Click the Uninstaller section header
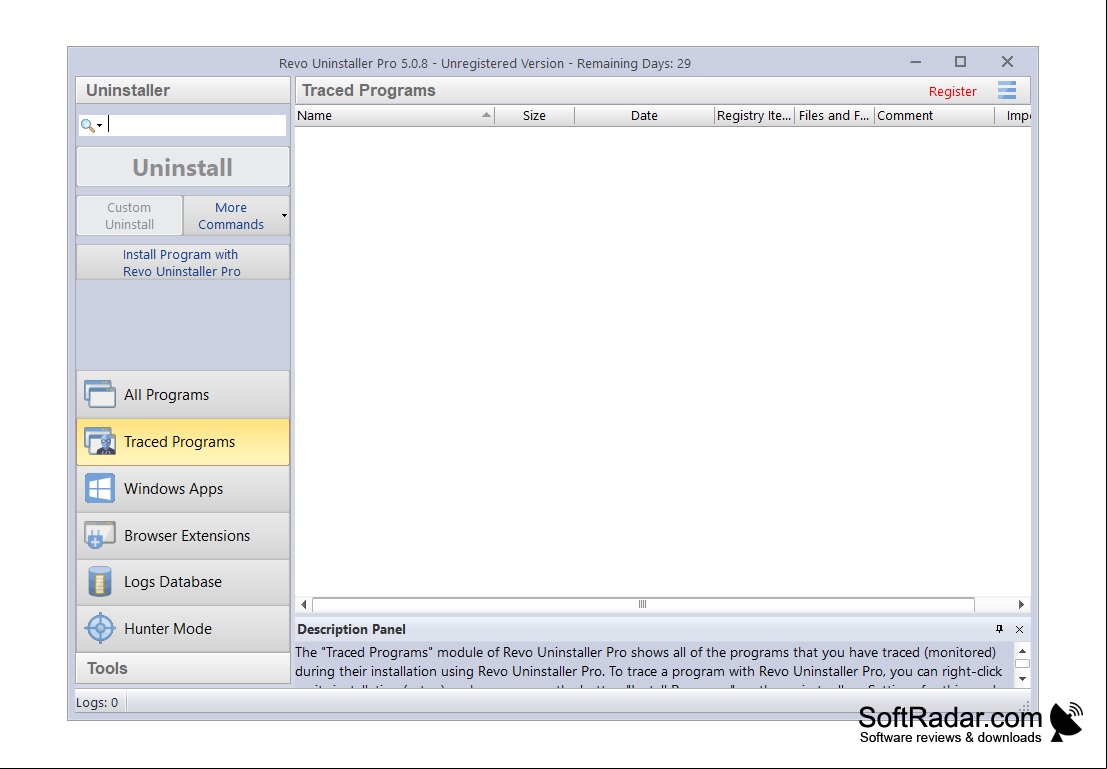1107x769 pixels. (183, 90)
